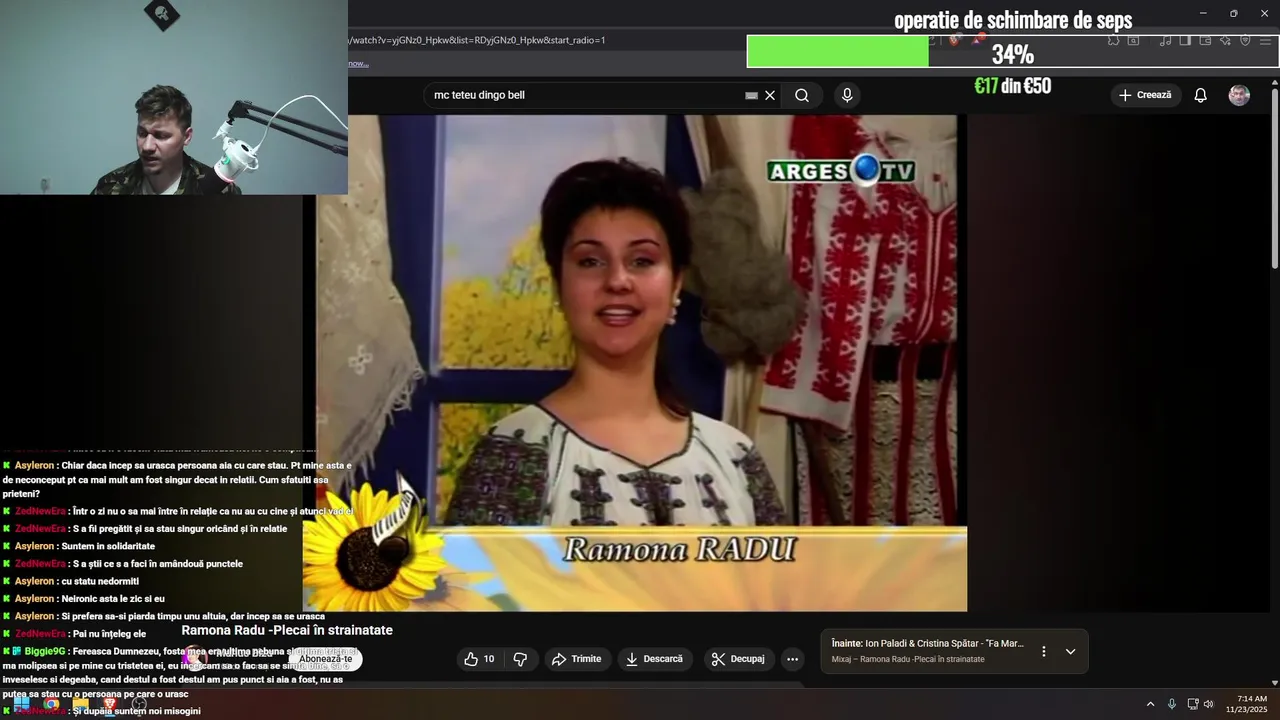Click Înainte: Ion Paladi & Cristina Spătar next-up text
The width and height of the screenshot is (1280, 720).
click(x=927, y=643)
